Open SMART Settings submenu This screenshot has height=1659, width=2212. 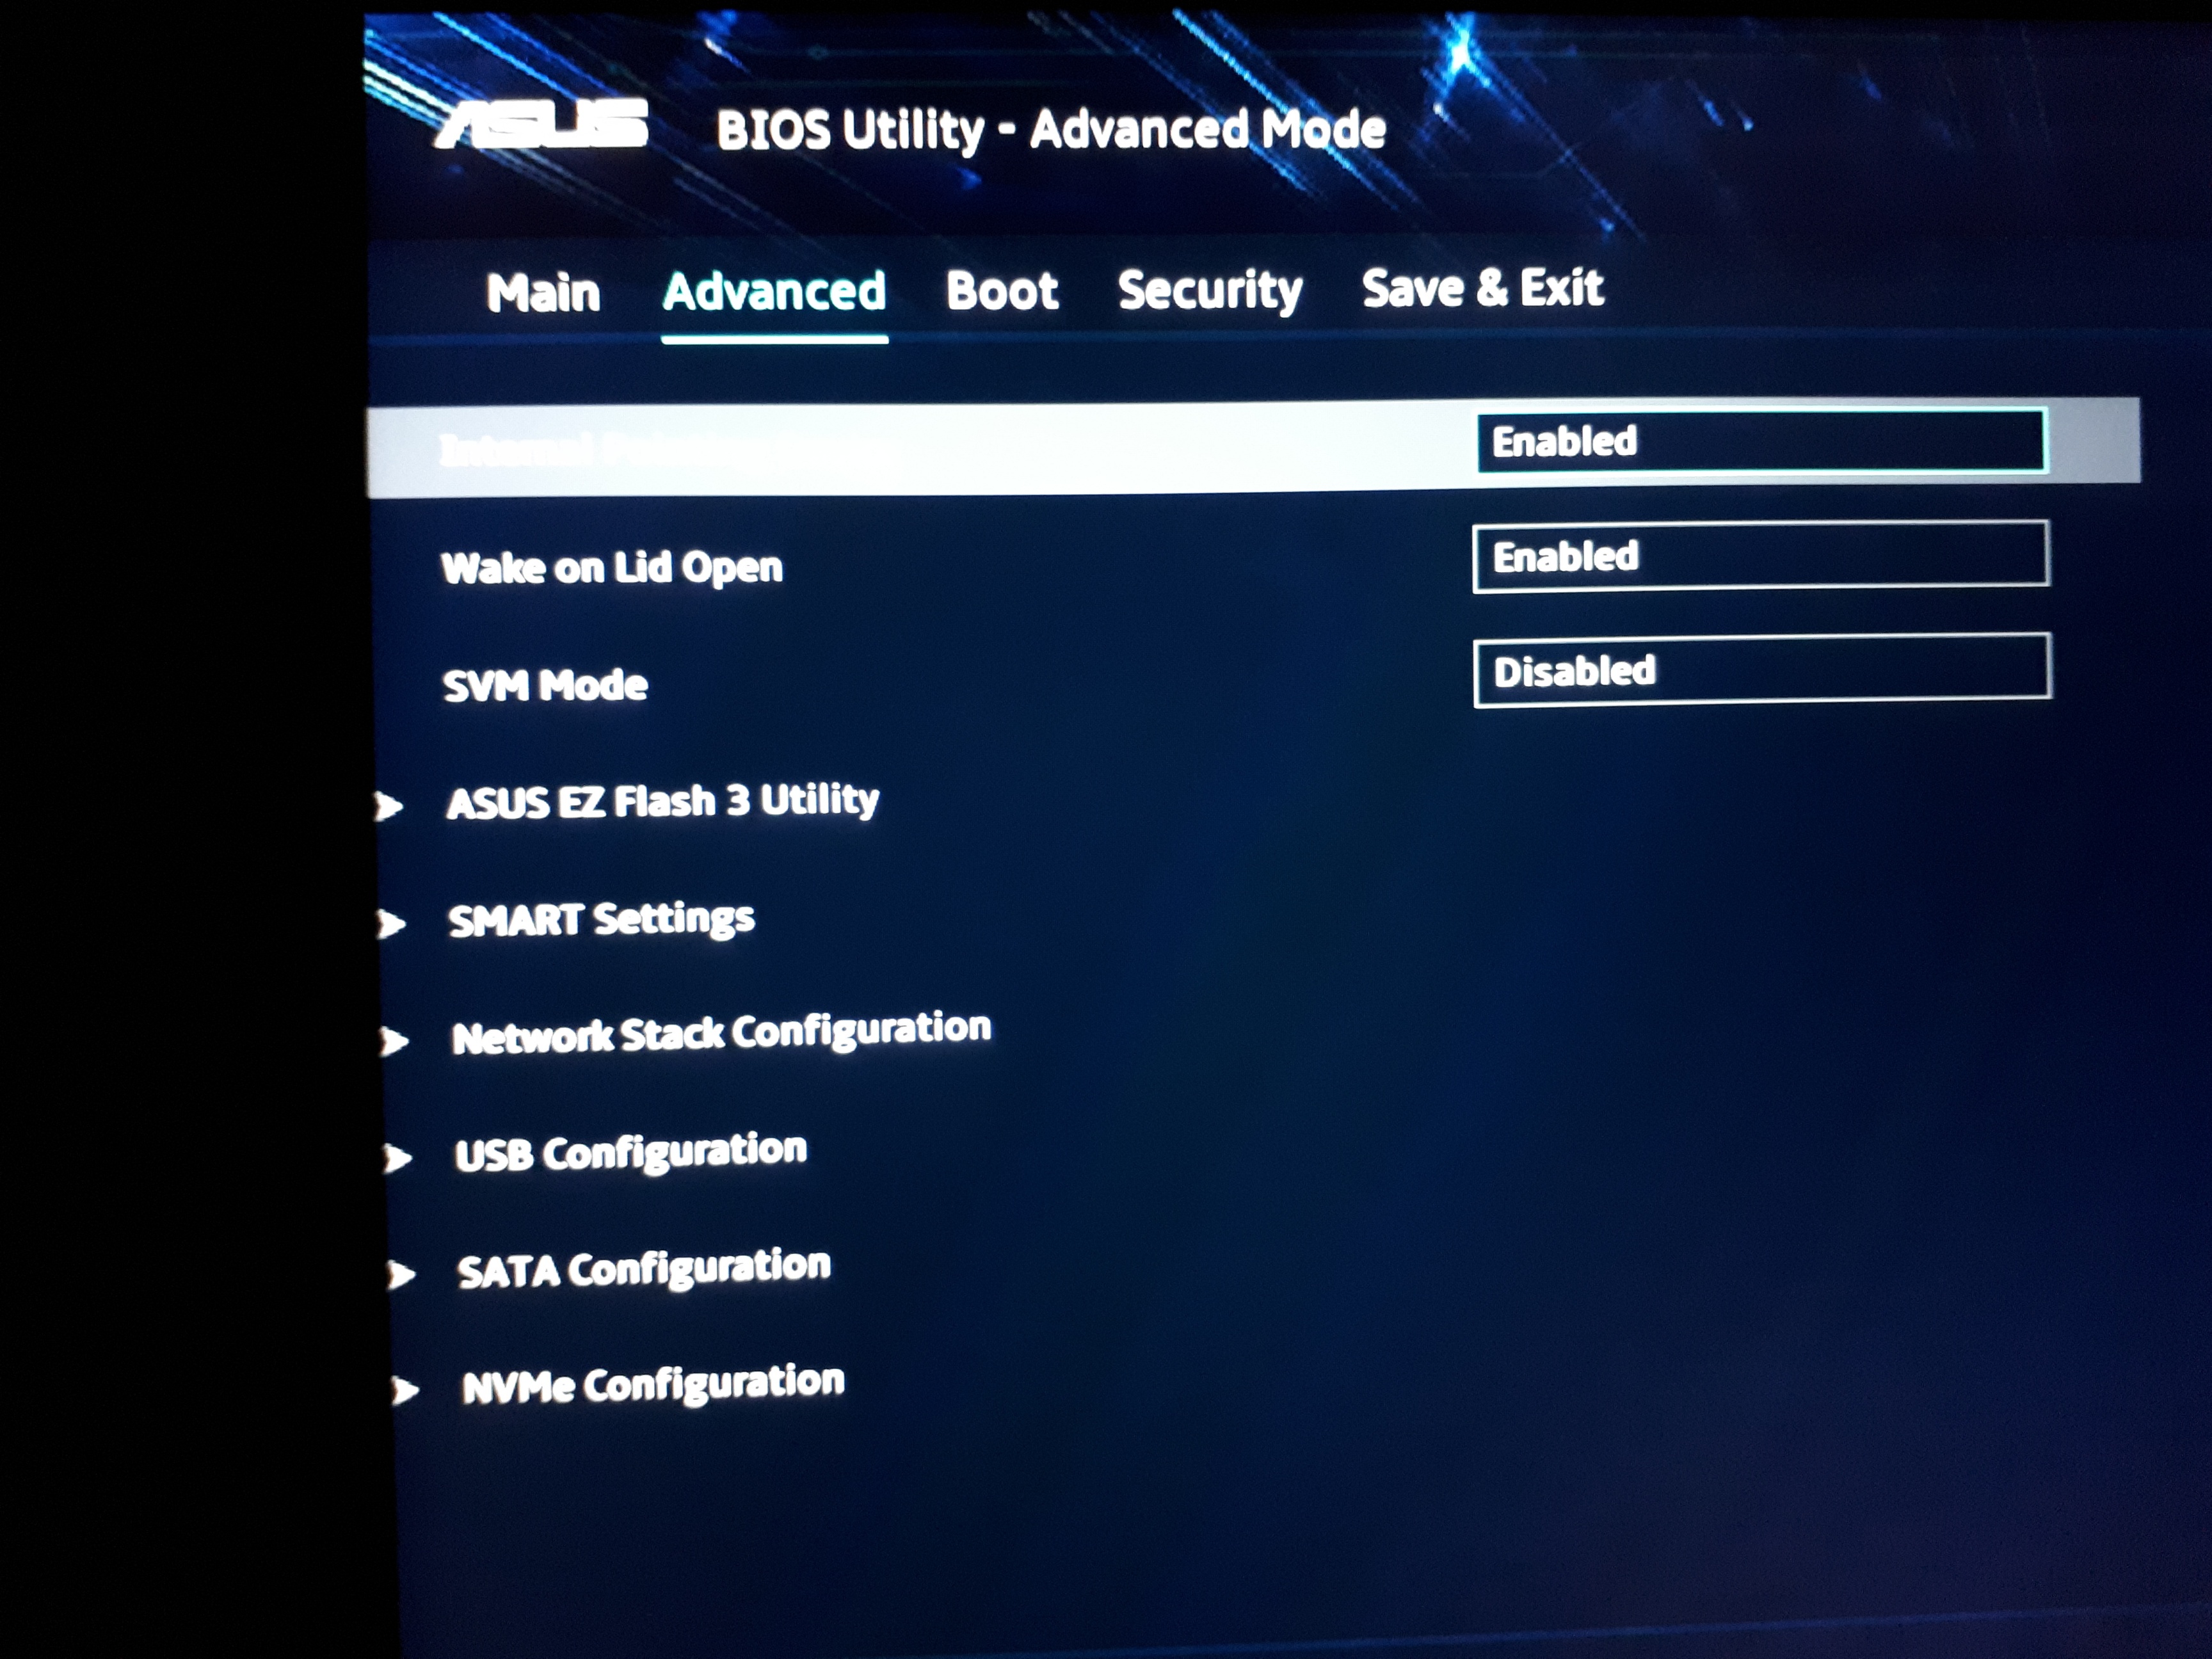point(601,919)
